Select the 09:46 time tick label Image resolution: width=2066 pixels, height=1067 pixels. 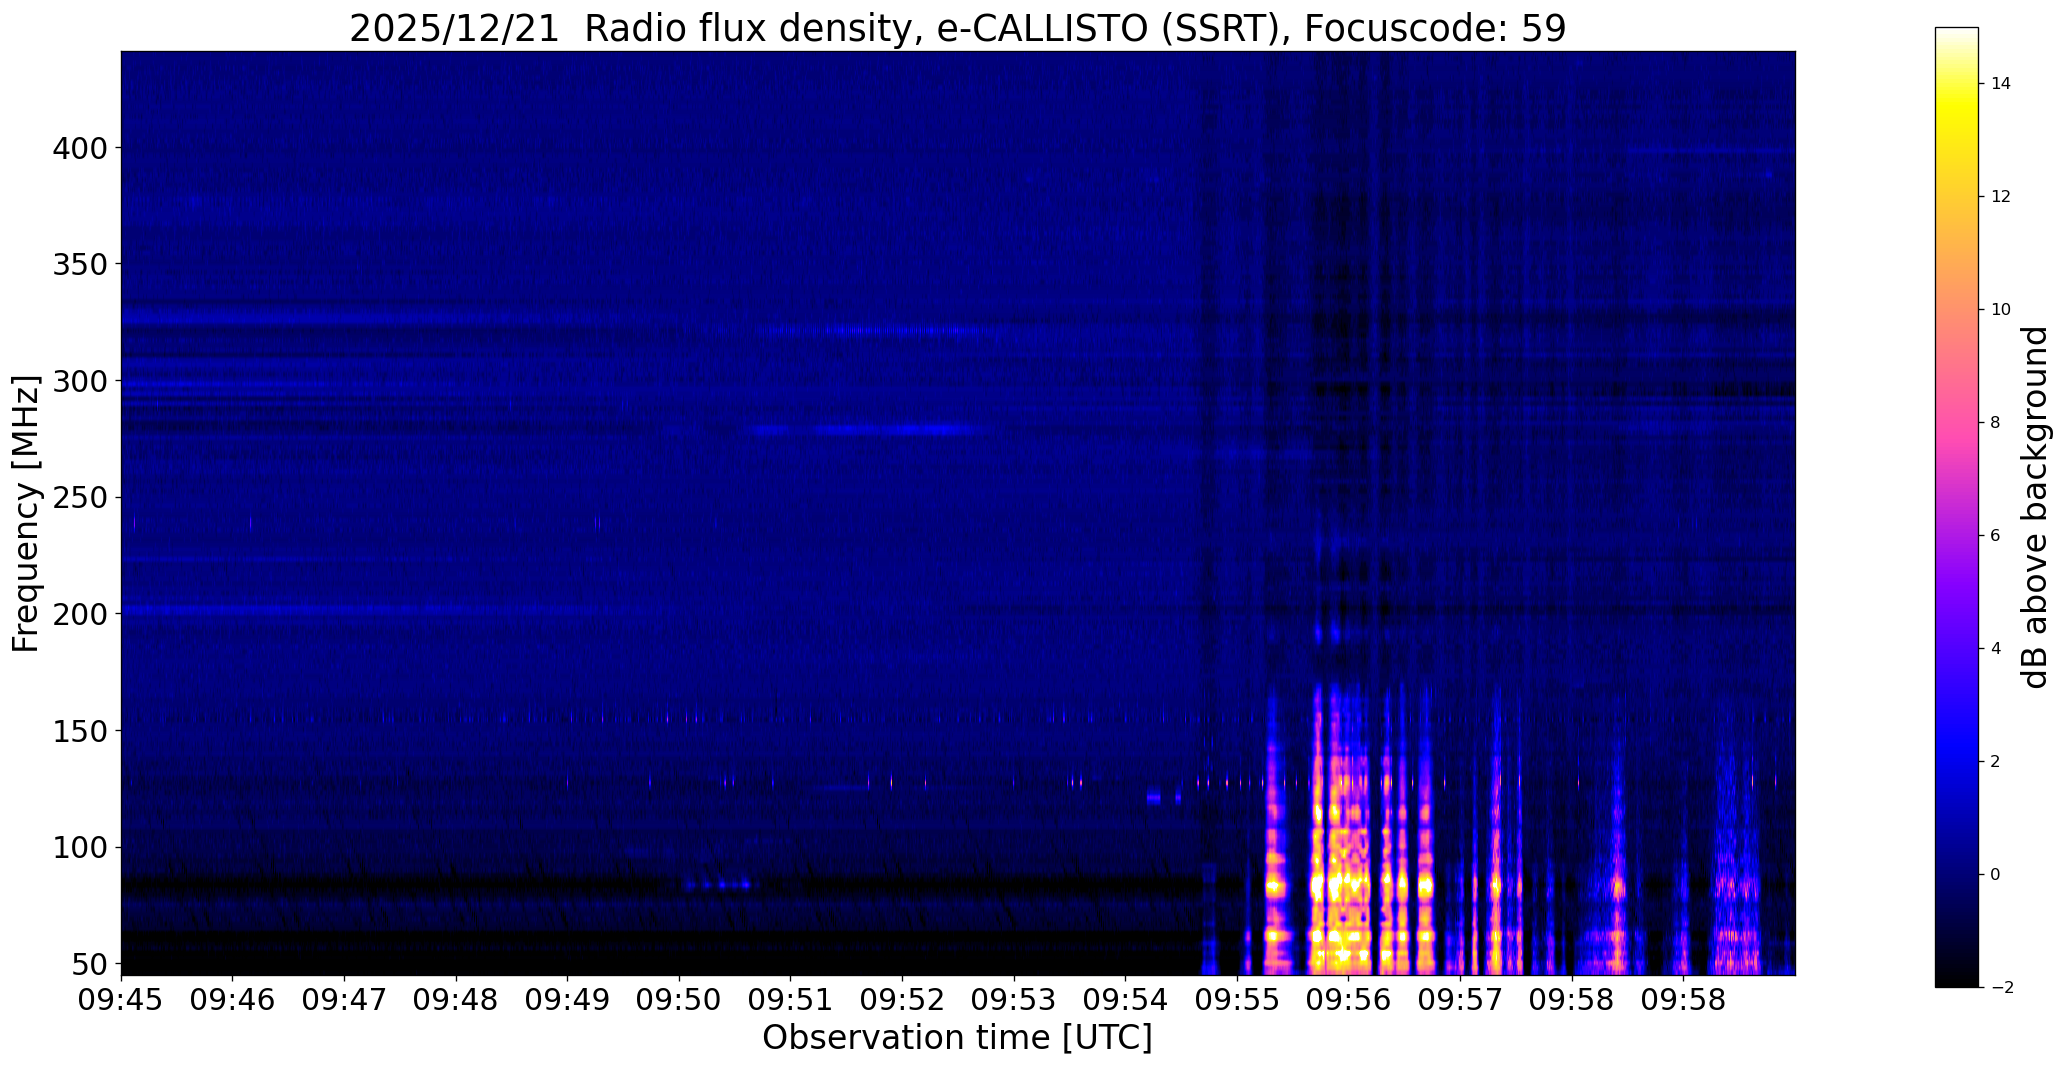(233, 999)
